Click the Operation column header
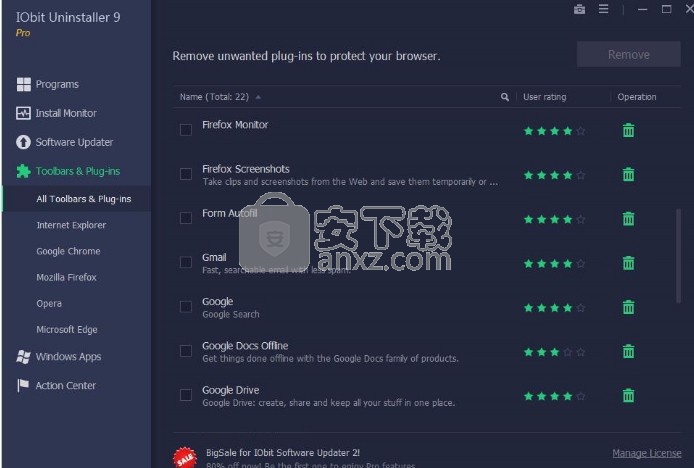Screen dimensions: 694x468 (637, 97)
